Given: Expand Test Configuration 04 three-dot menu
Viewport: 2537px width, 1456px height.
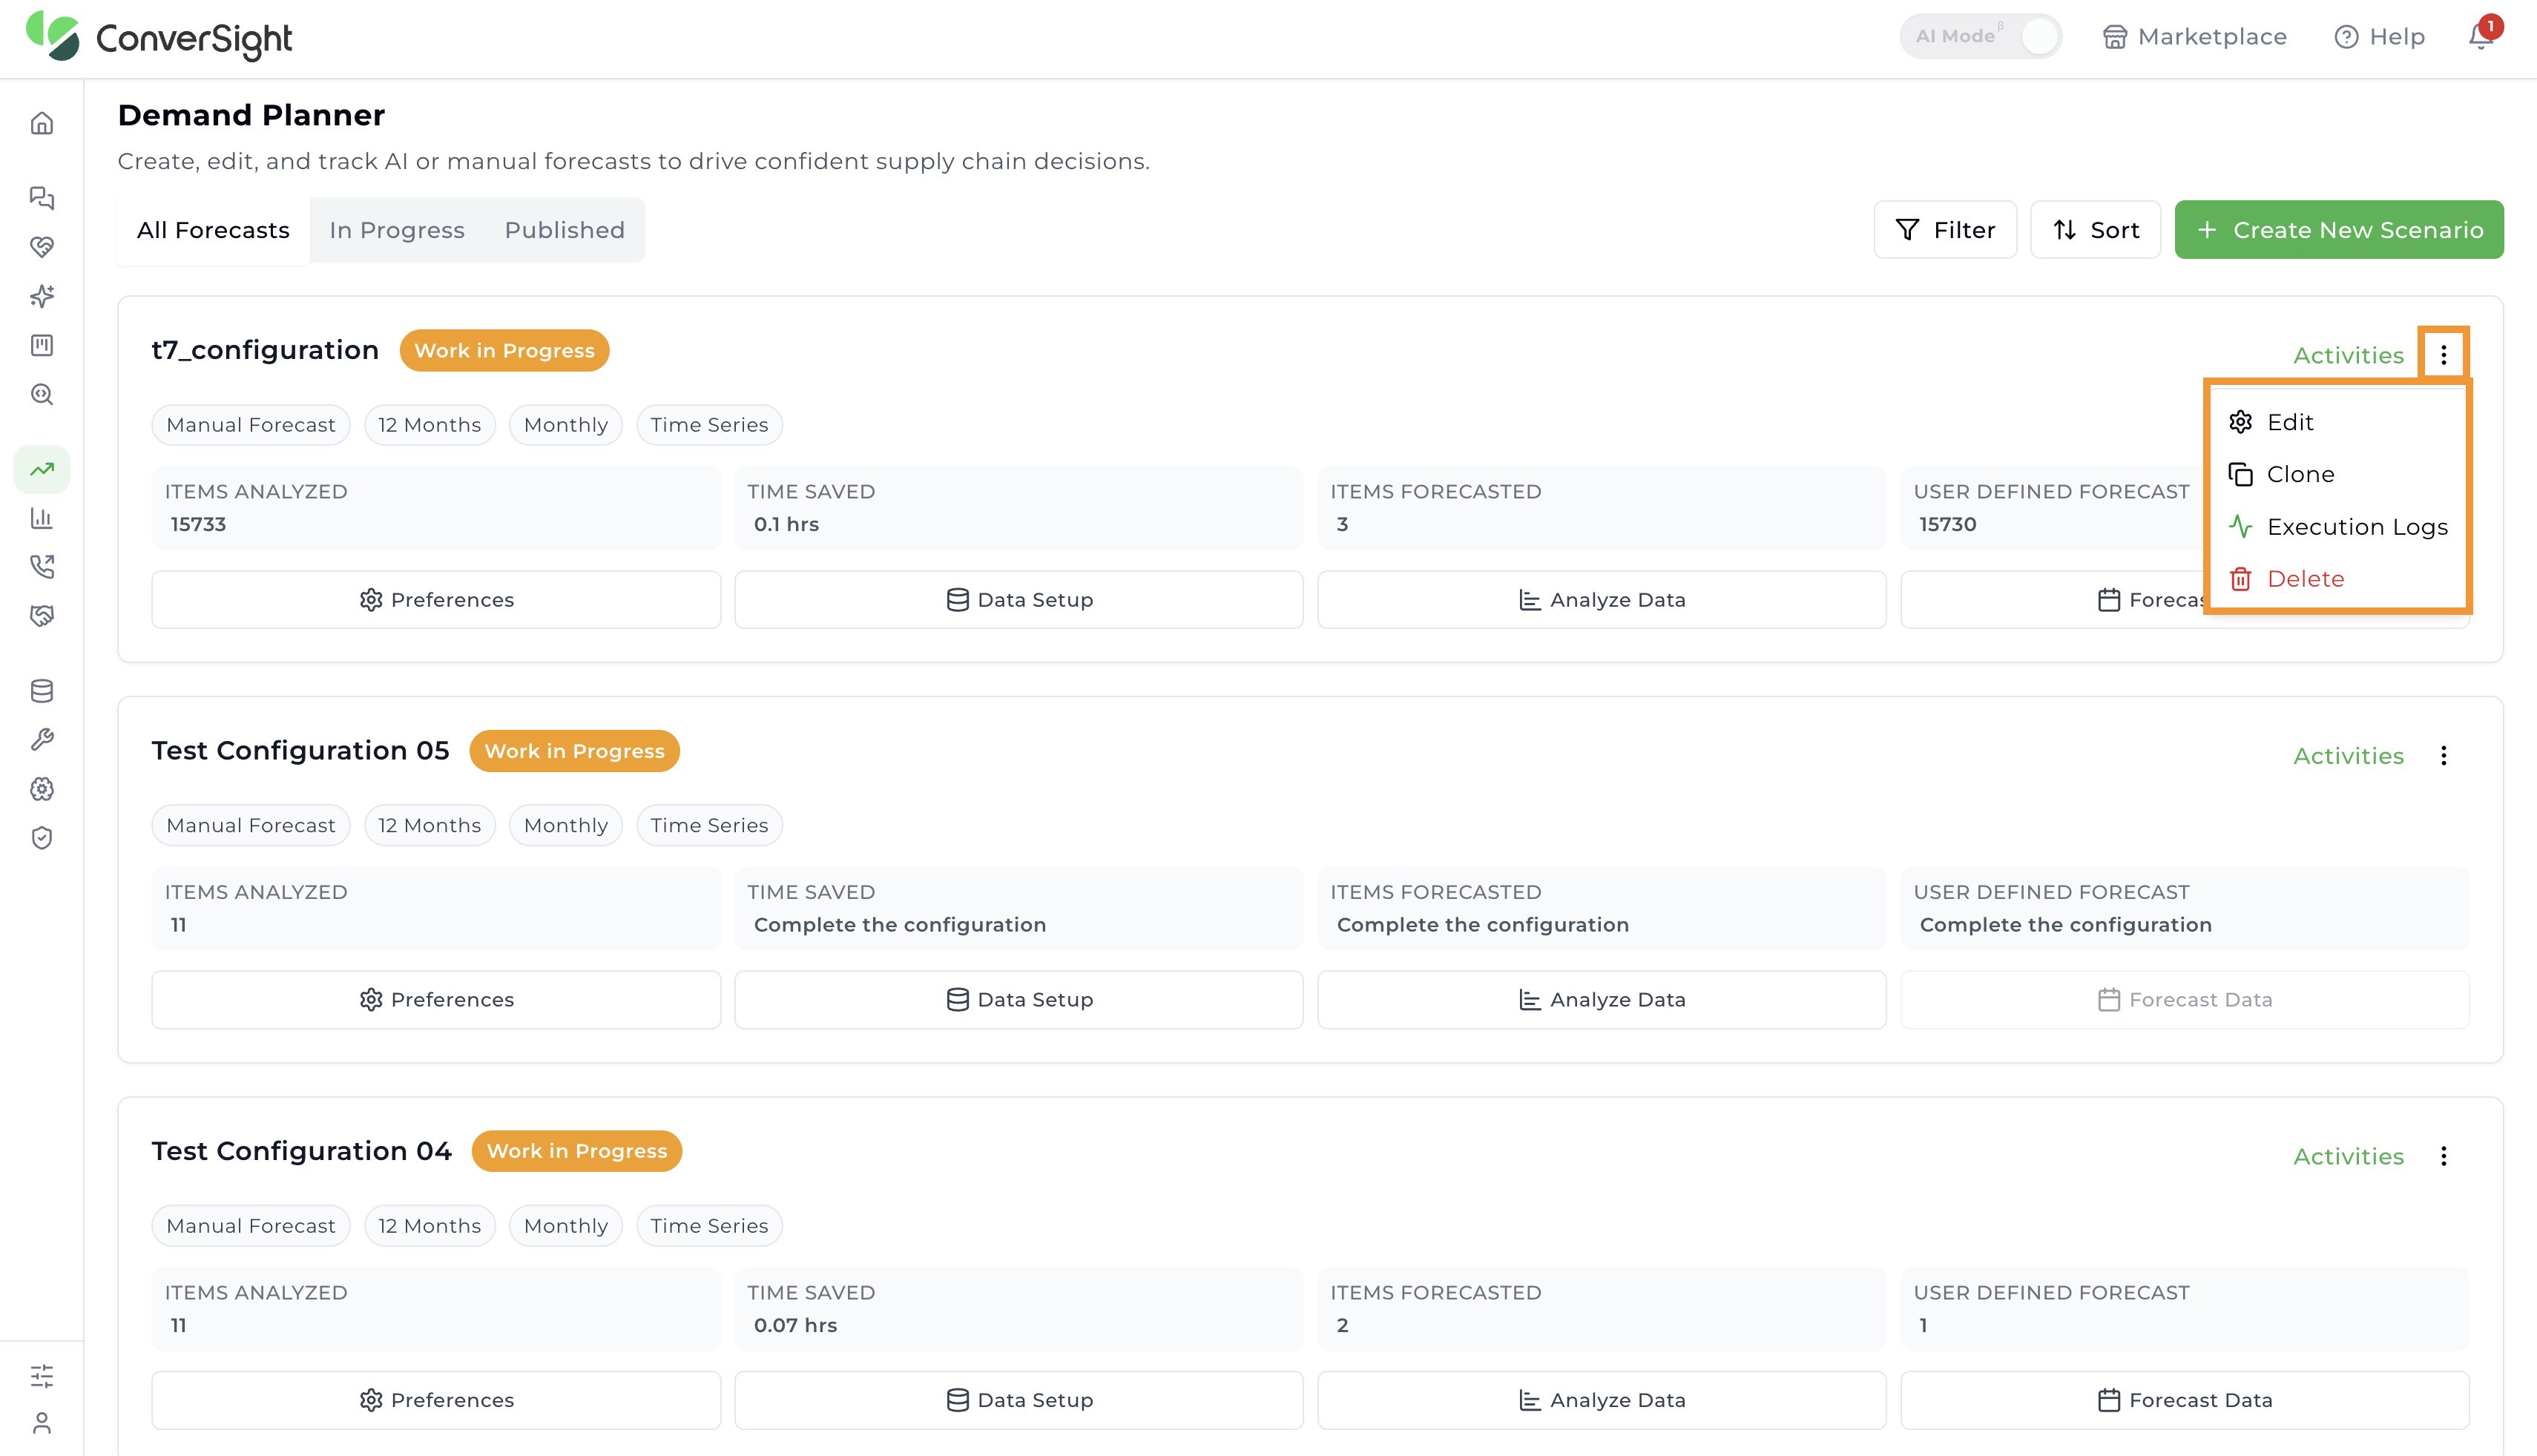Looking at the screenshot, I should [x=2443, y=1156].
